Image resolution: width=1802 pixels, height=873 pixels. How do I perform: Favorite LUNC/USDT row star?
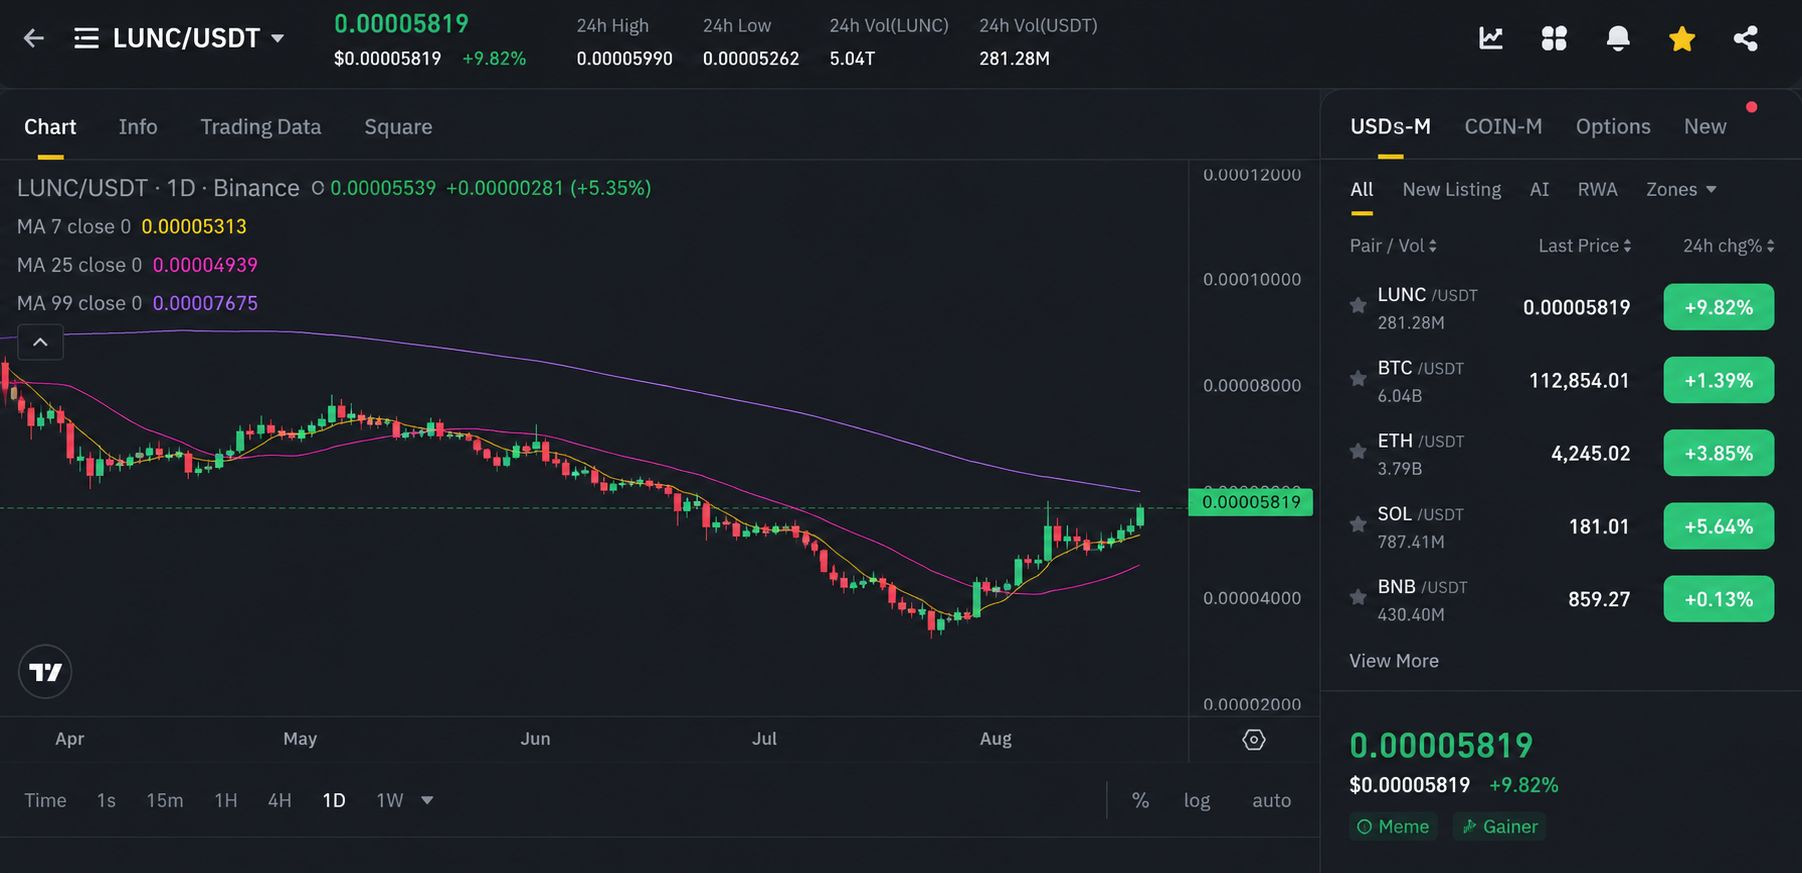(x=1358, y=306)
